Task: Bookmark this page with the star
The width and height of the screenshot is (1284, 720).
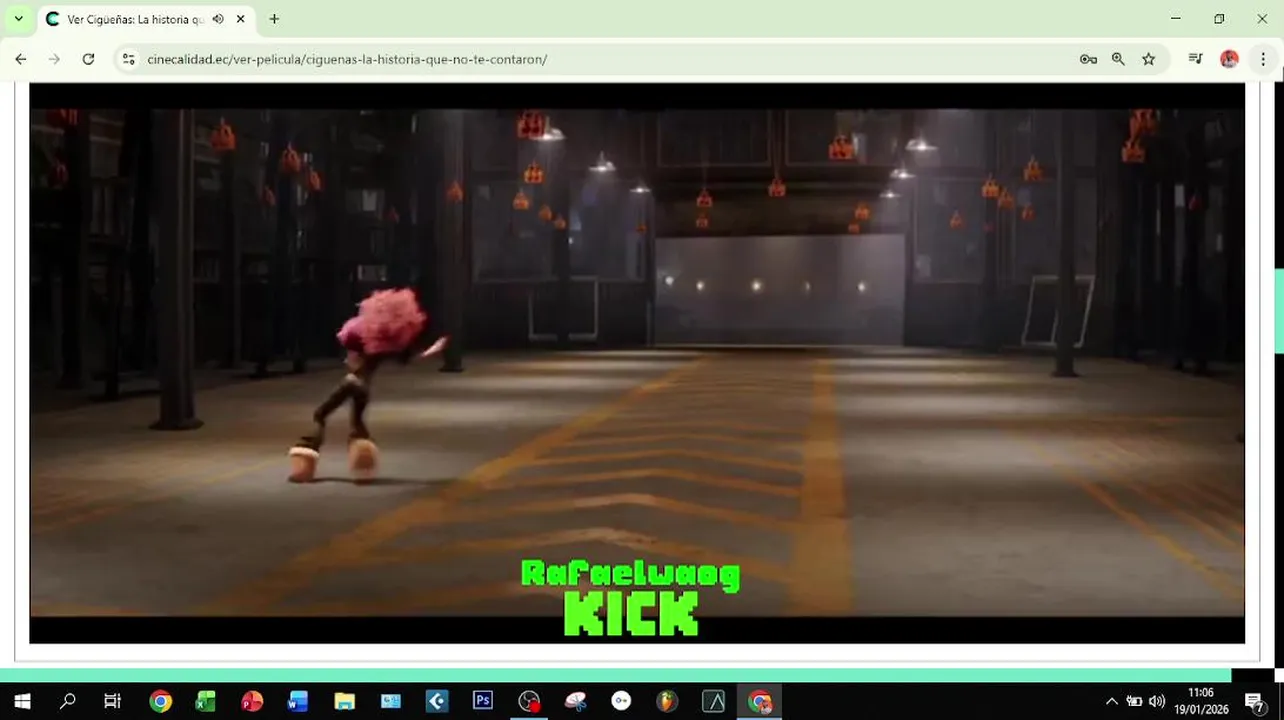Action: [x=1148, y=59]
